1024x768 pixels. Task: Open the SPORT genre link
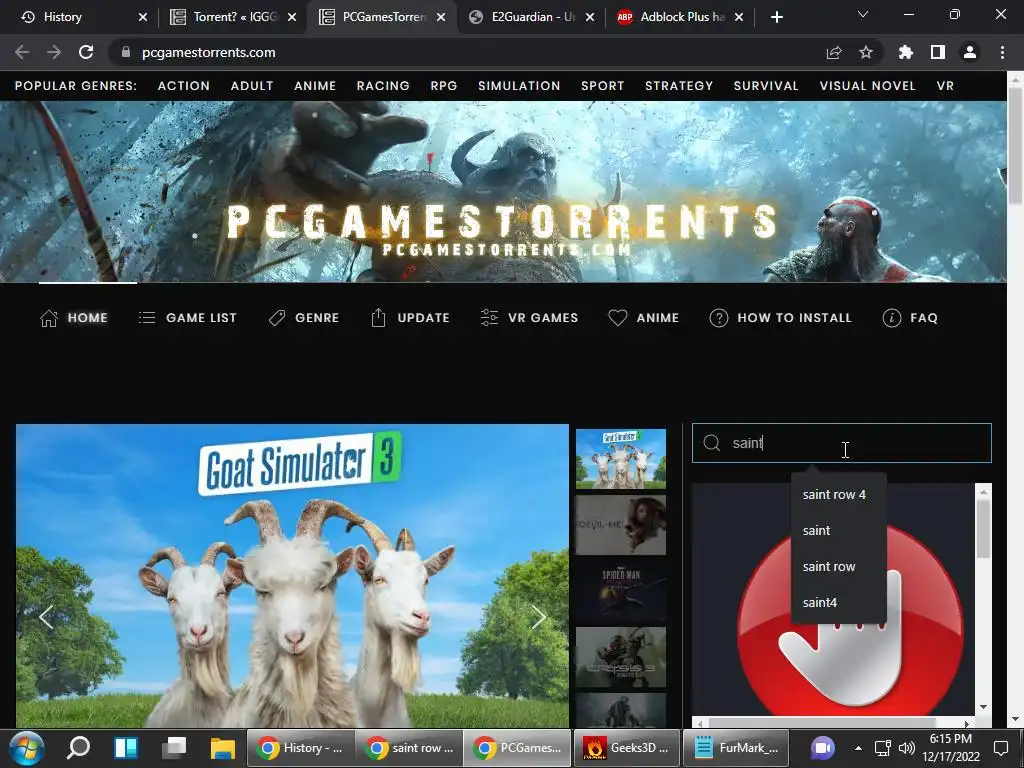tap(602, 86)
